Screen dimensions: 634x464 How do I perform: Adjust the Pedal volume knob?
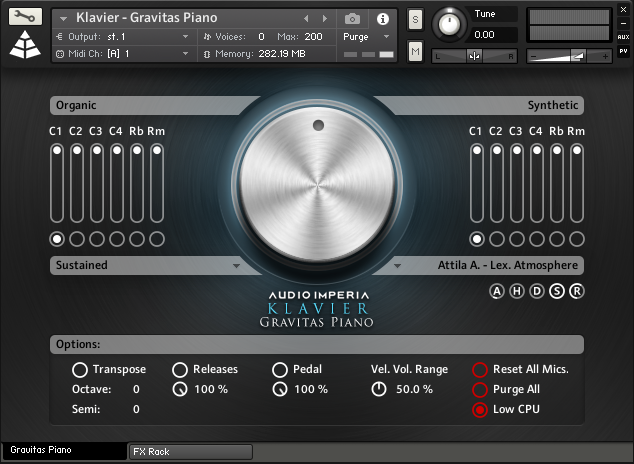(280, 389)
